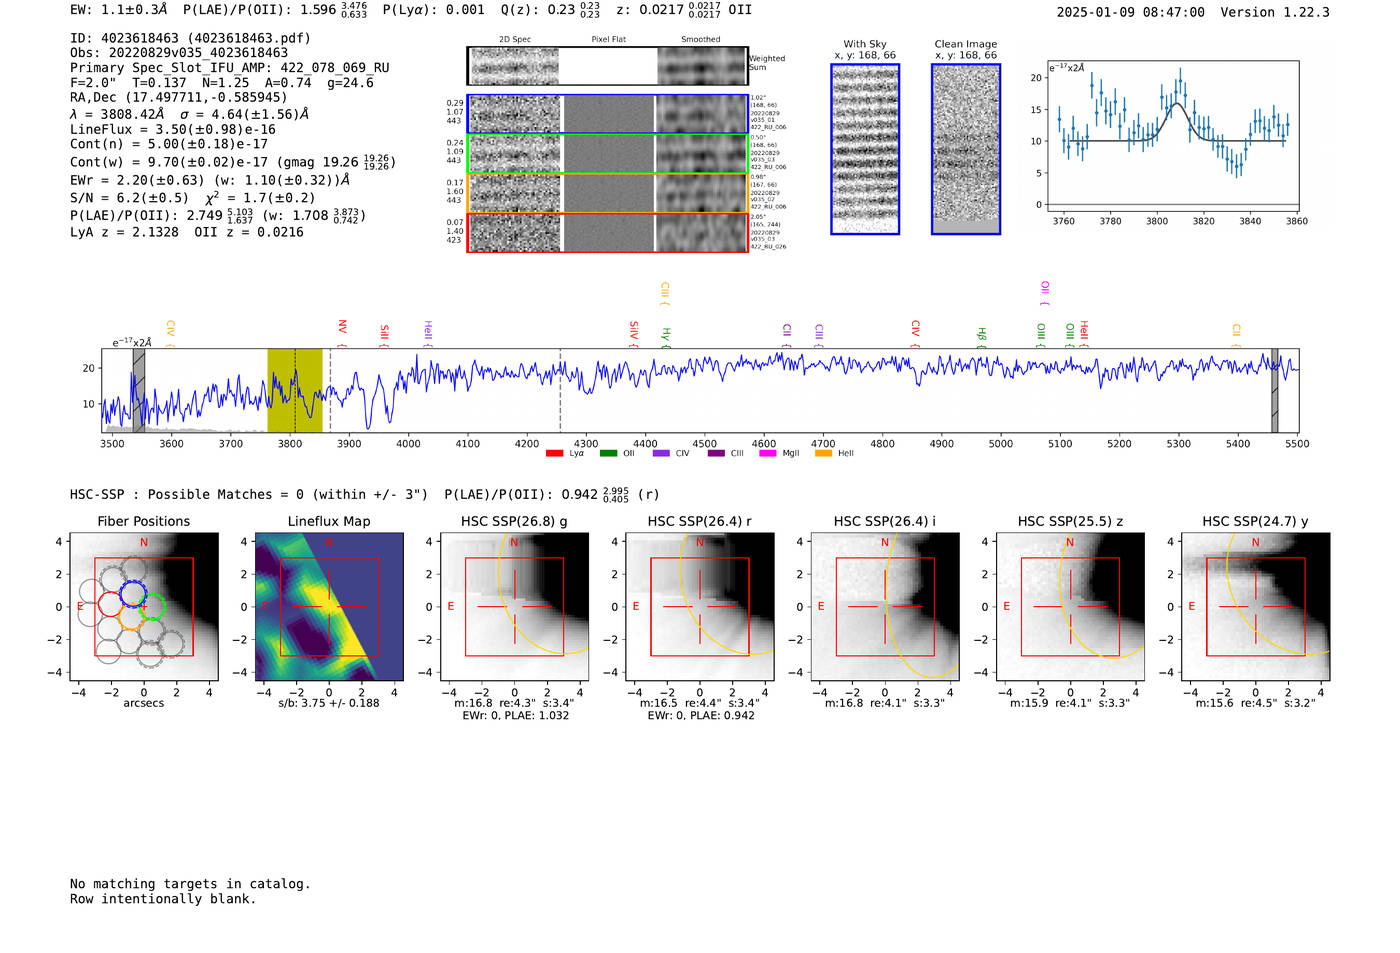Open the Lineflux Map thumbnail
The height and width of the screenshot is (953, 1400).
(x=329, y=606)
